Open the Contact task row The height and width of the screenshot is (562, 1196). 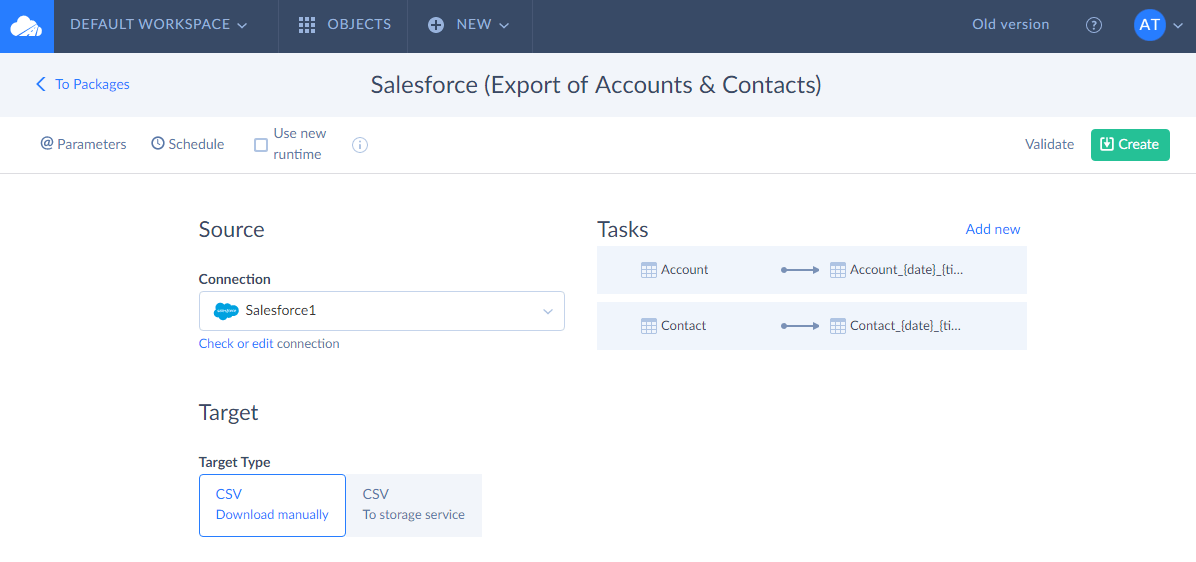click(812, 326)
